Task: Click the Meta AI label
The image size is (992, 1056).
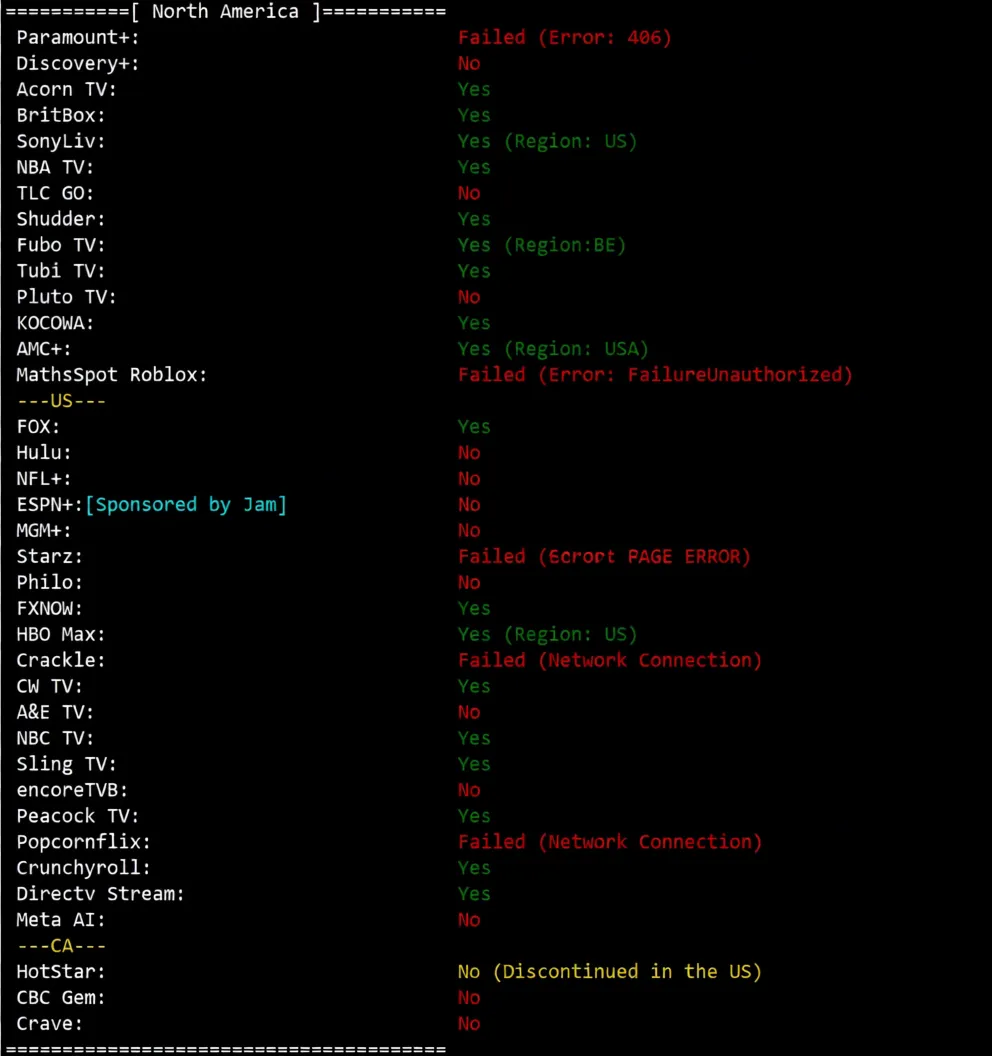Action: [61, 920]
